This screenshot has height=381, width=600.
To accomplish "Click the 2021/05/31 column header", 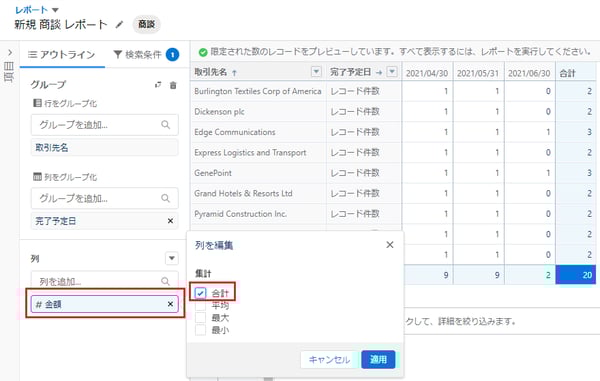I will [x=478, y=73].
